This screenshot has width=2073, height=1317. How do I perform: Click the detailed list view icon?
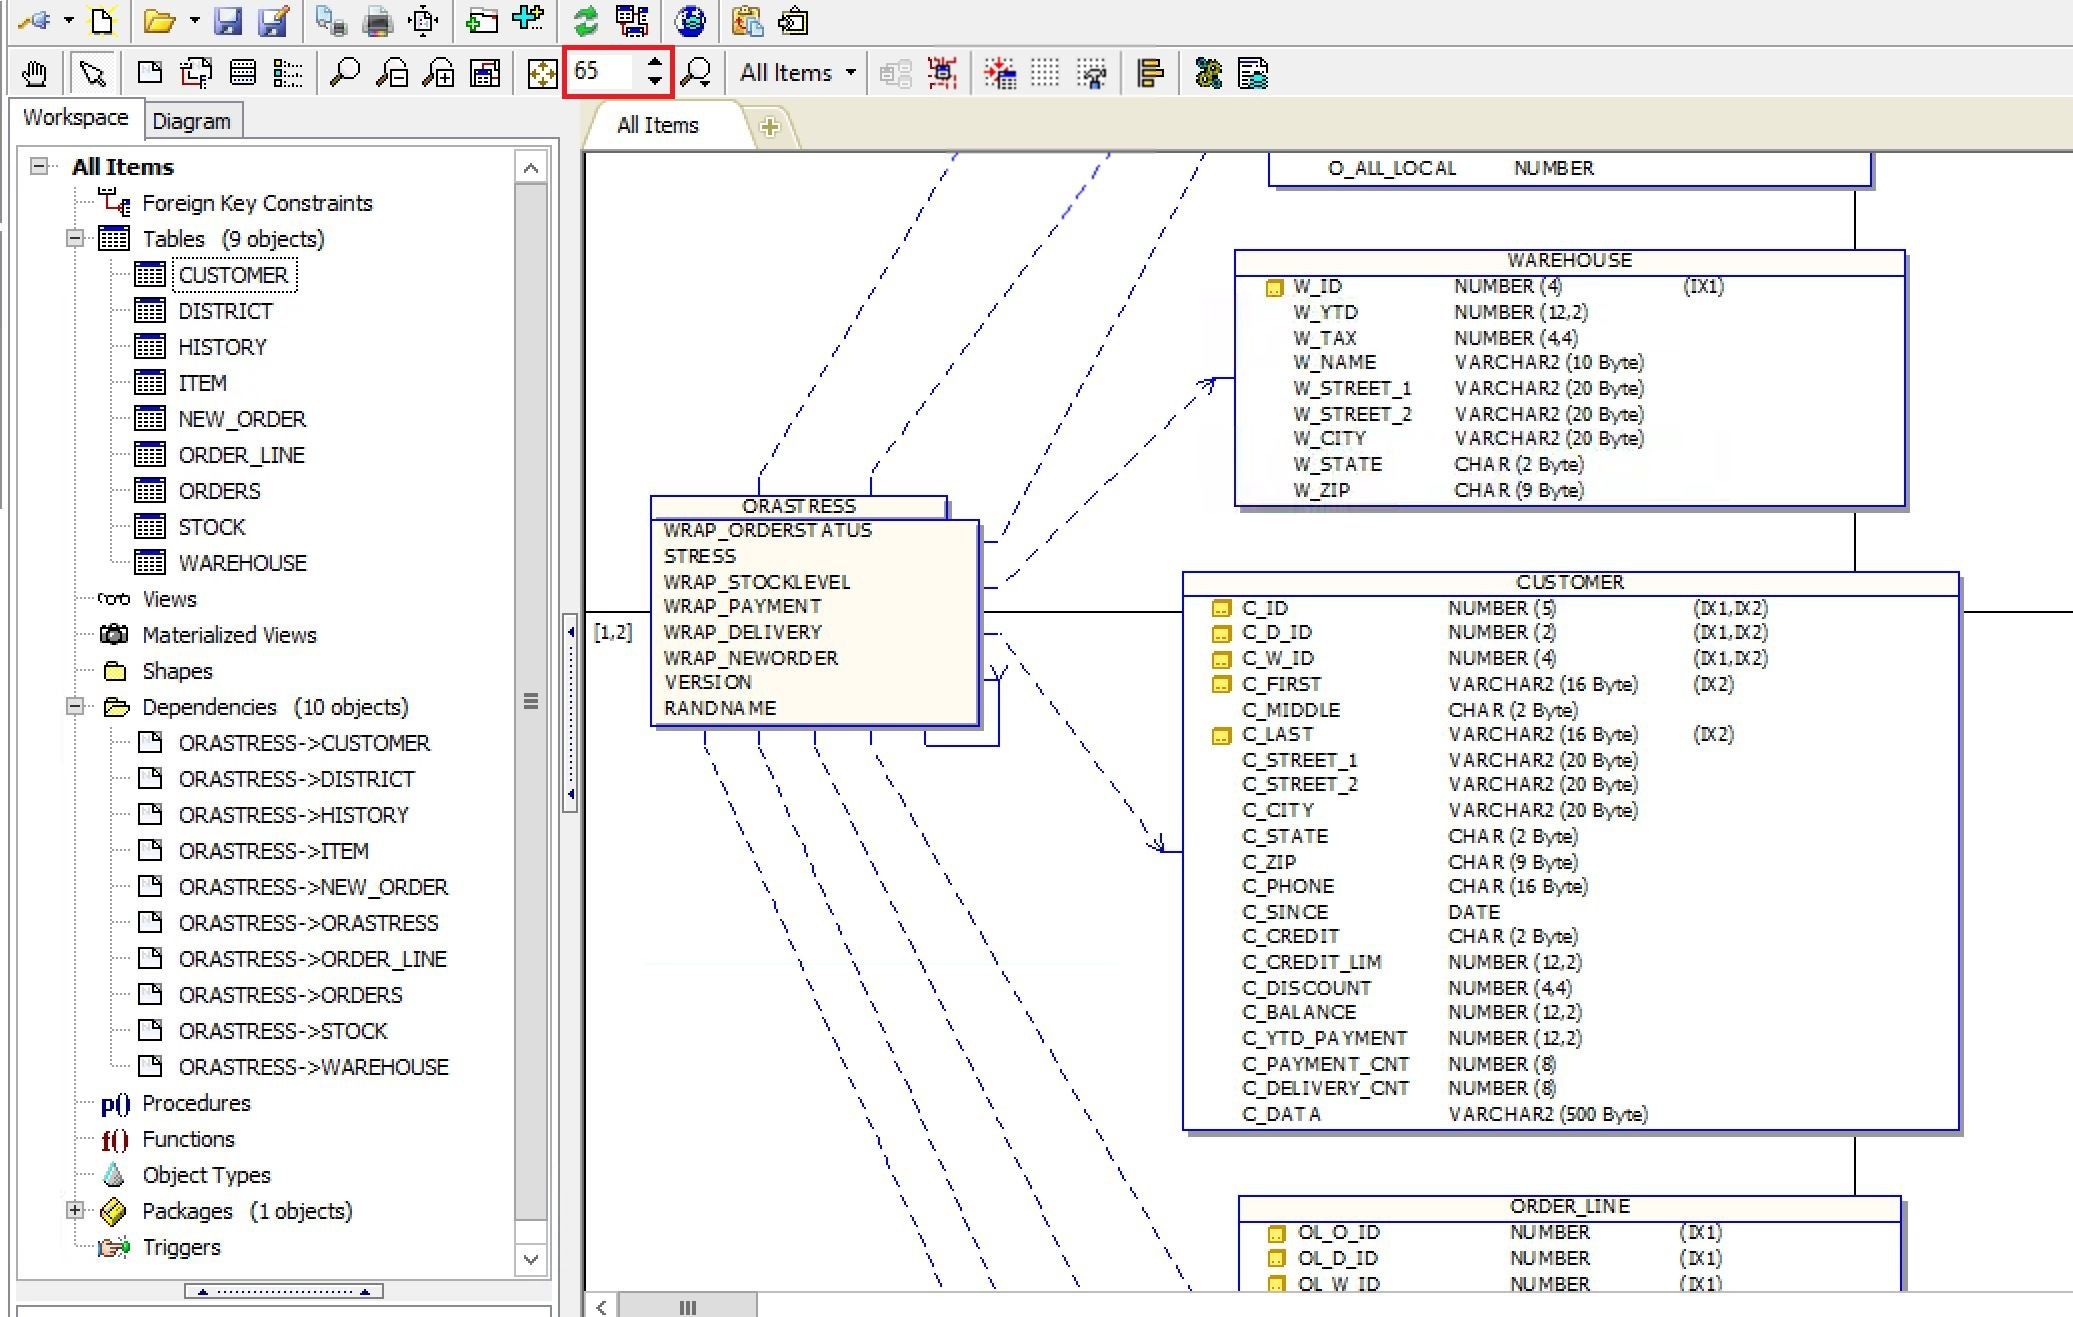point(288,73)
